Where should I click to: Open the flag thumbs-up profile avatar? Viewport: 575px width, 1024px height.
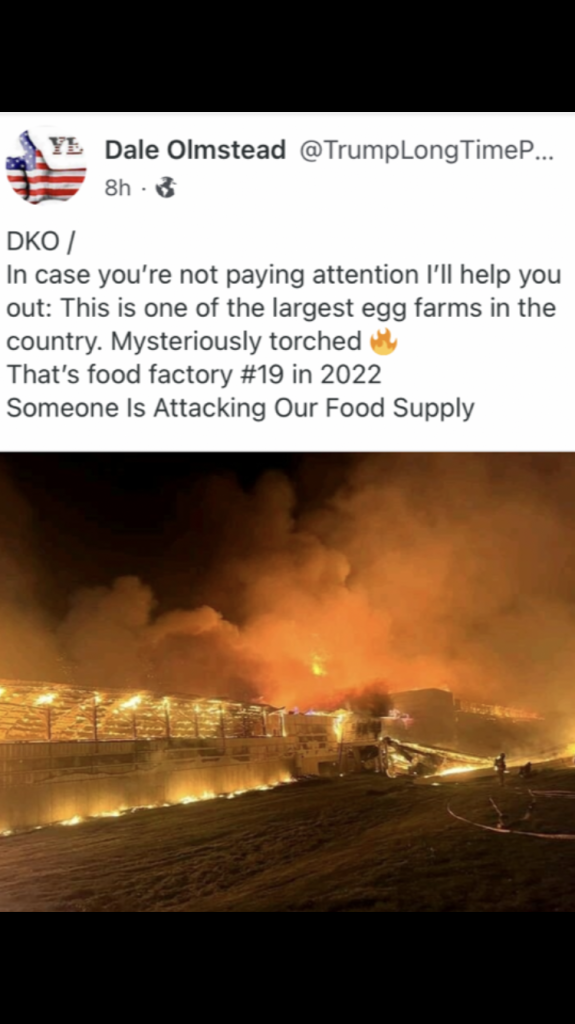click(46, 167)
